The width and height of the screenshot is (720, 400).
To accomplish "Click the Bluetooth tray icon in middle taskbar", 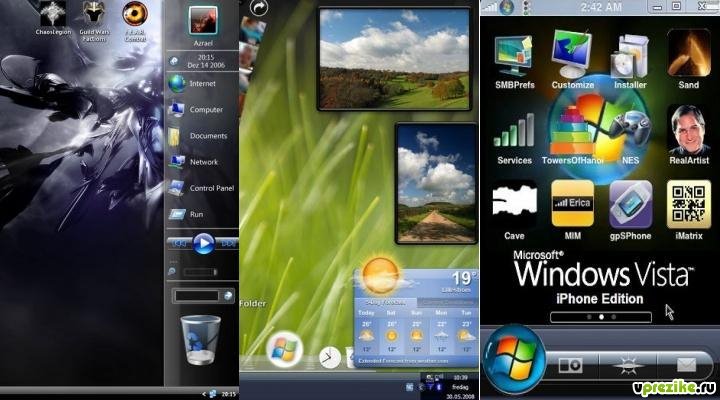I will 439,388.
